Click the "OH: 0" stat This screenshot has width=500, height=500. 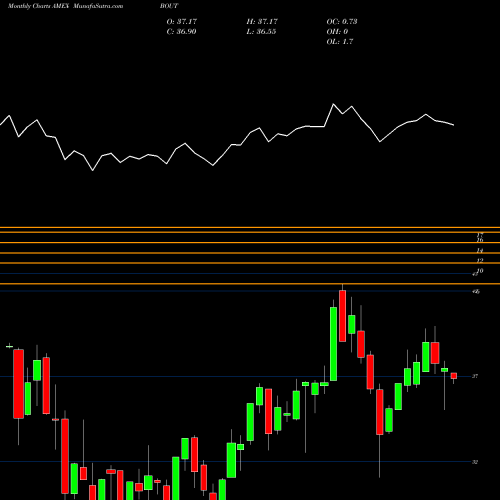click(x=337, y=31)
